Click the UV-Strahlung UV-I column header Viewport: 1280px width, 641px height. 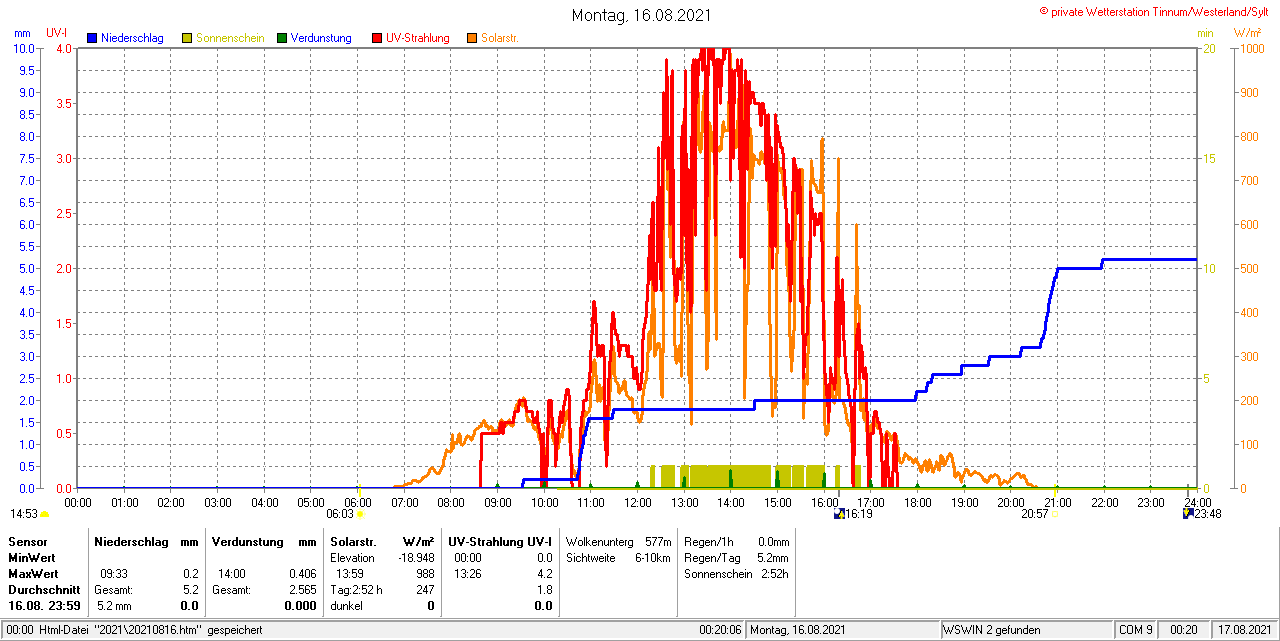tap(500, 542)
